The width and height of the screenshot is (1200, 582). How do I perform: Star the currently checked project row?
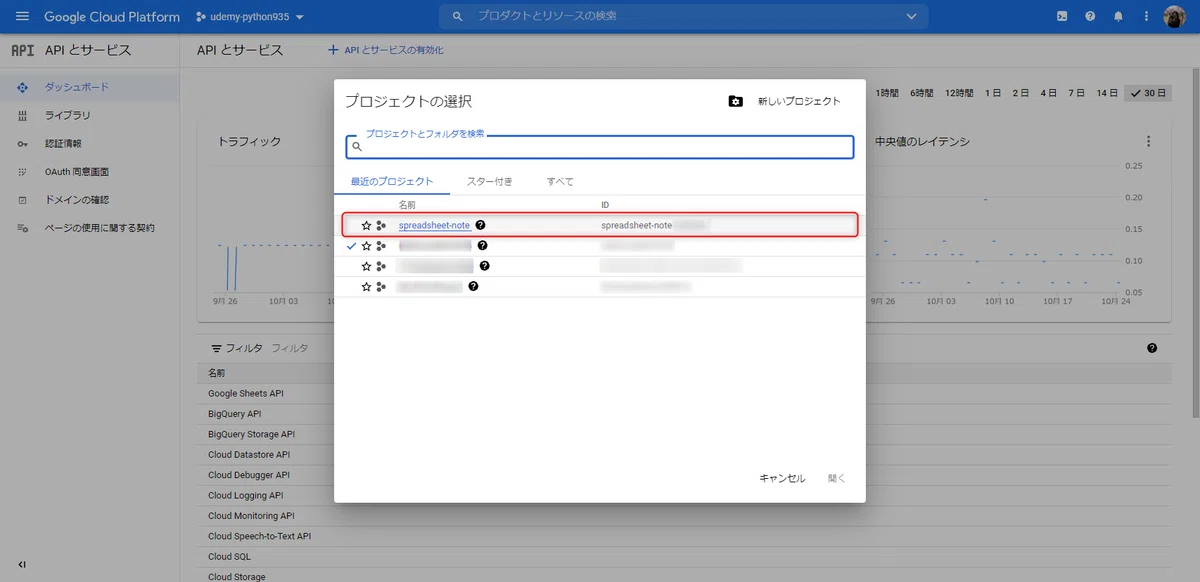point(366,246)
